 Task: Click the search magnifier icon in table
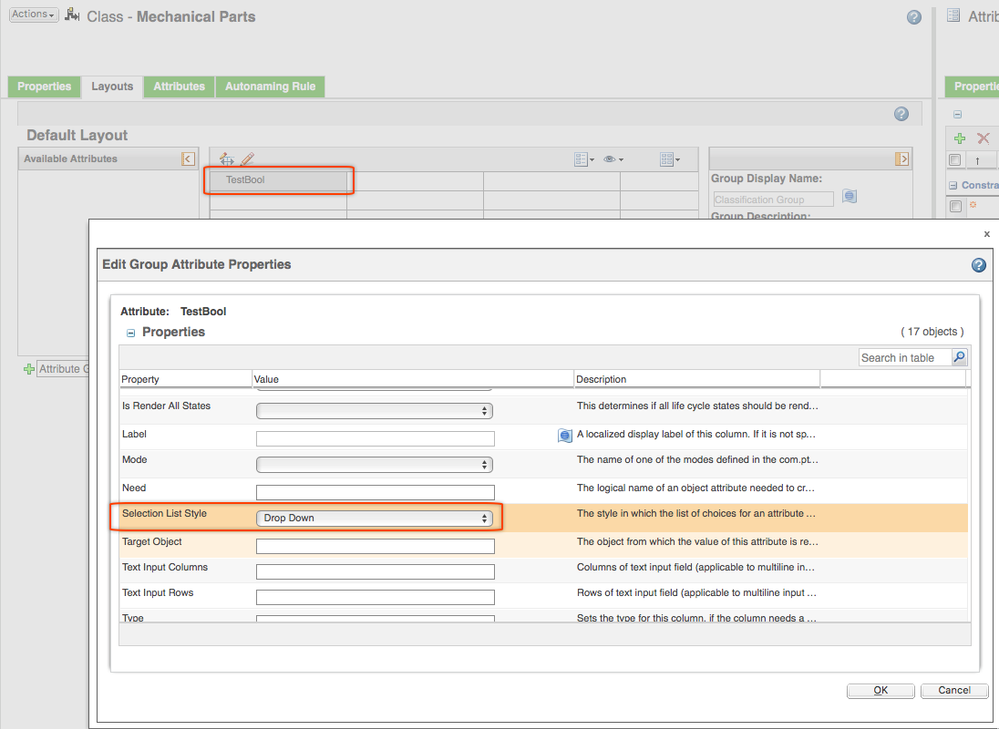click(958, 357)
